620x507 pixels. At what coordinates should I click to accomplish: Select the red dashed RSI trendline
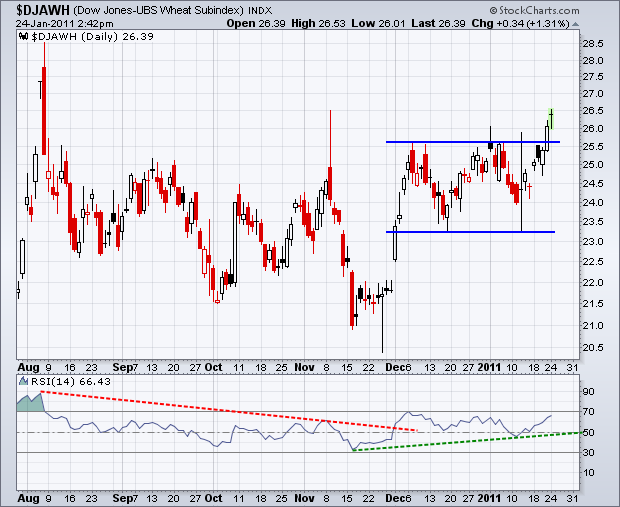coord(229,411)
